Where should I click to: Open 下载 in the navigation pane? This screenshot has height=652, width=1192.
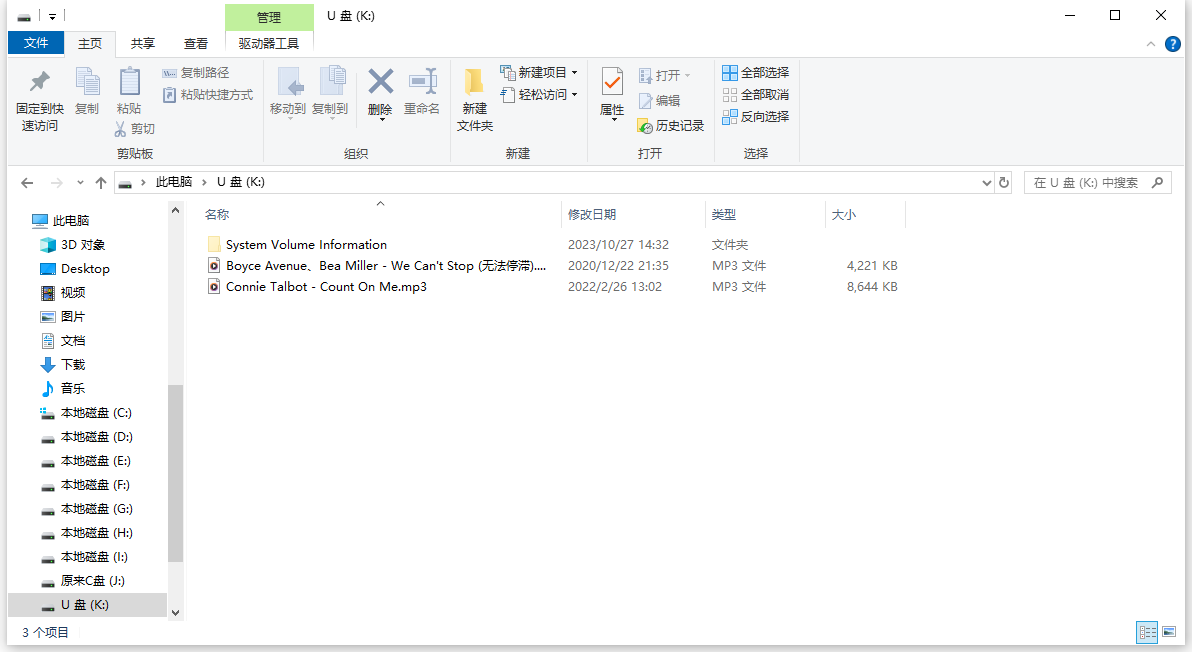73,365
